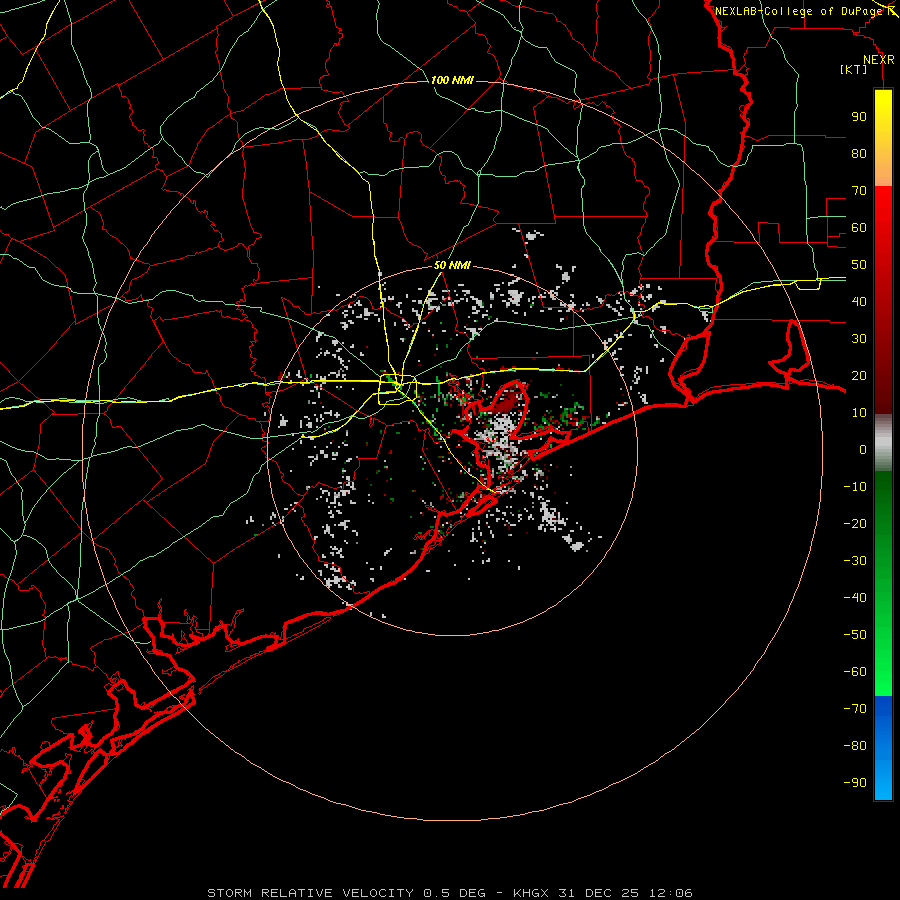Click the positive "50" velocity scale label
The width and height of the screenshot is (900, 900).
point(859,265)
